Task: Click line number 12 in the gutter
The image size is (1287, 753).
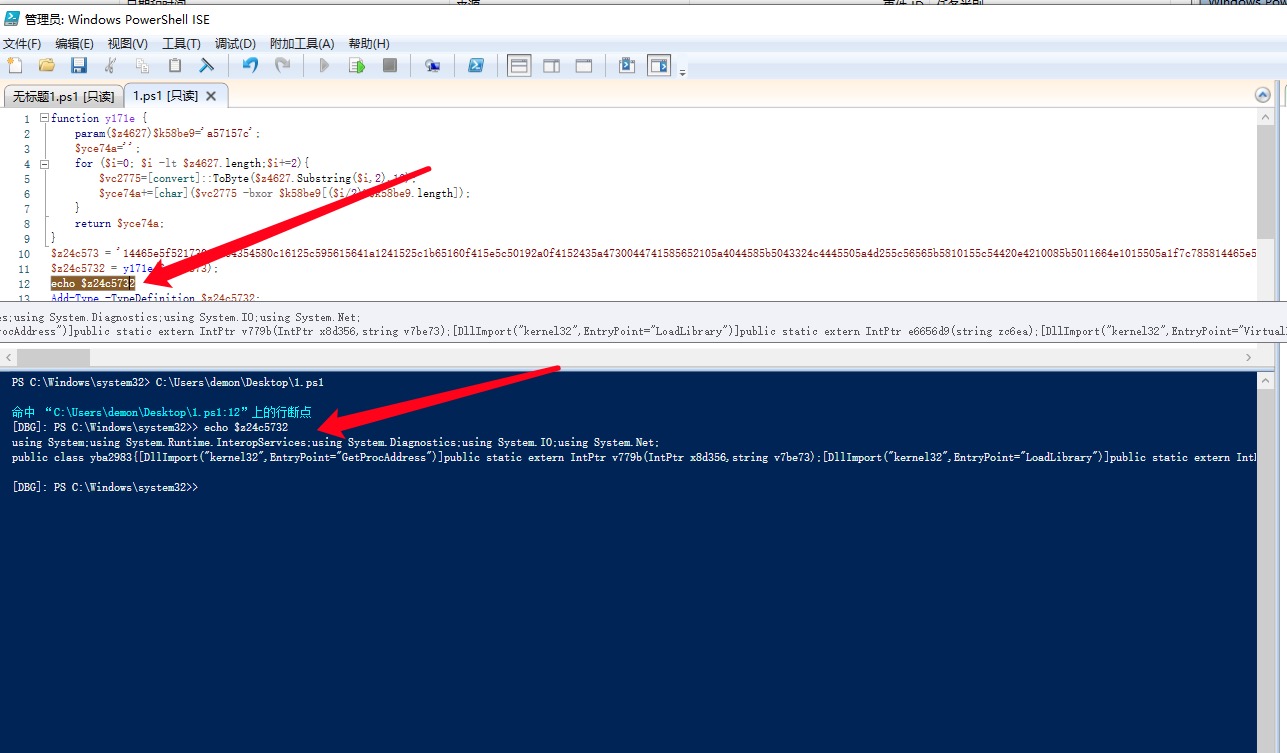Action: tap(26, 284)
